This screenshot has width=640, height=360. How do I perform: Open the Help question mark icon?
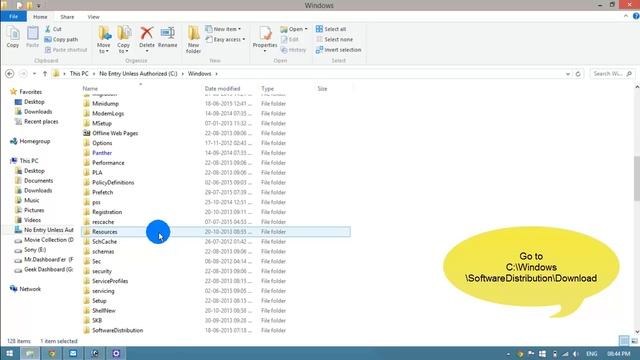[636, 16]
